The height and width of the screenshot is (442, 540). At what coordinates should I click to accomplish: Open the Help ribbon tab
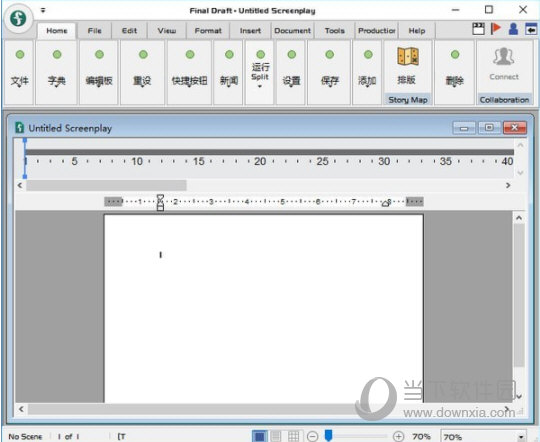coord(417,31)
